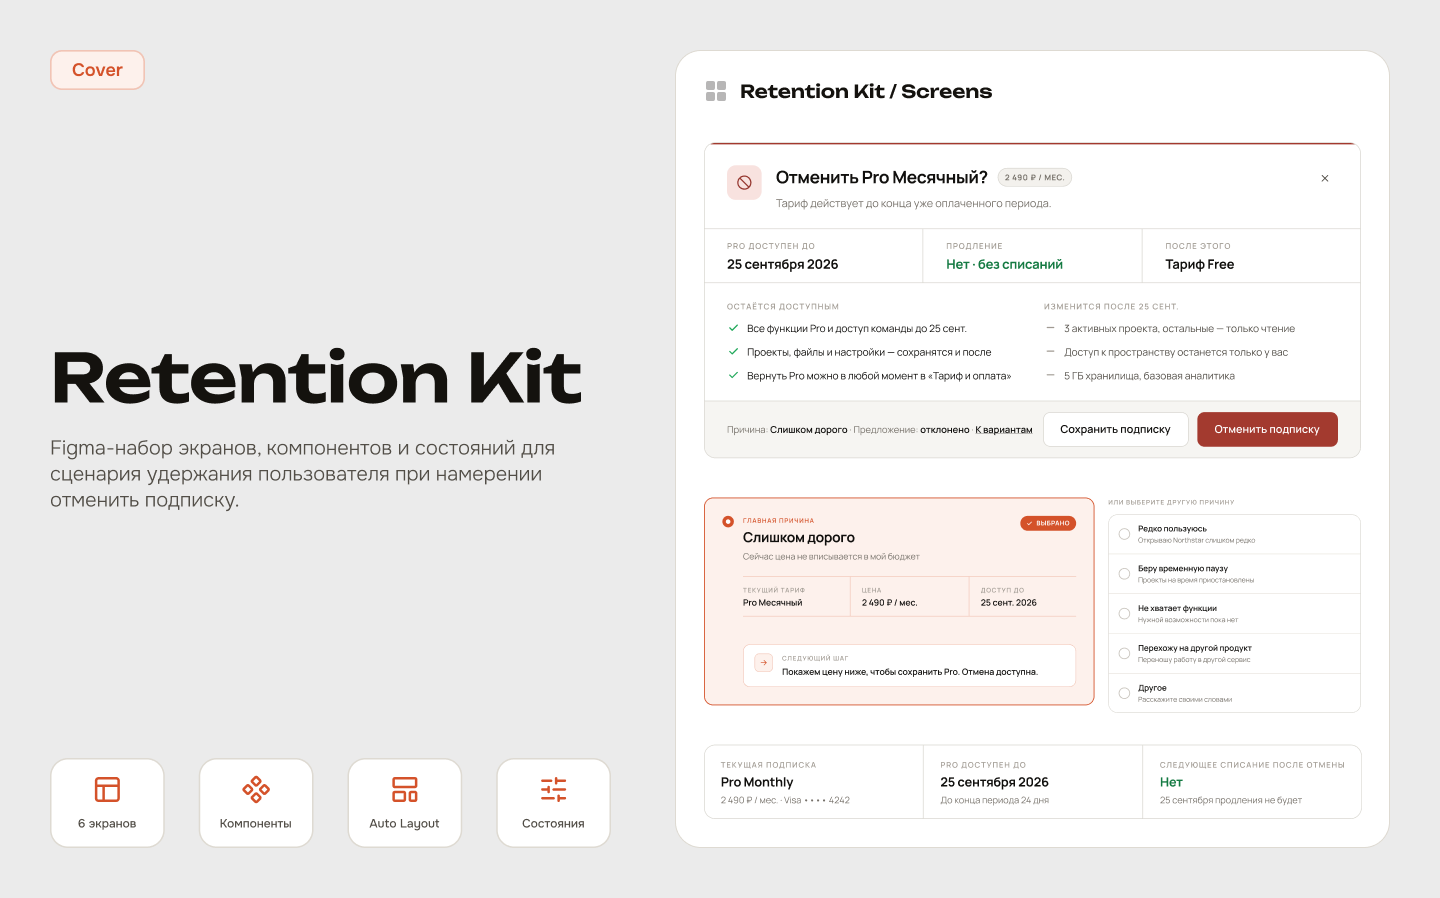Click the red cancel circle icon
This screenshot has height=898, width=1440.
tap(744, 183)
